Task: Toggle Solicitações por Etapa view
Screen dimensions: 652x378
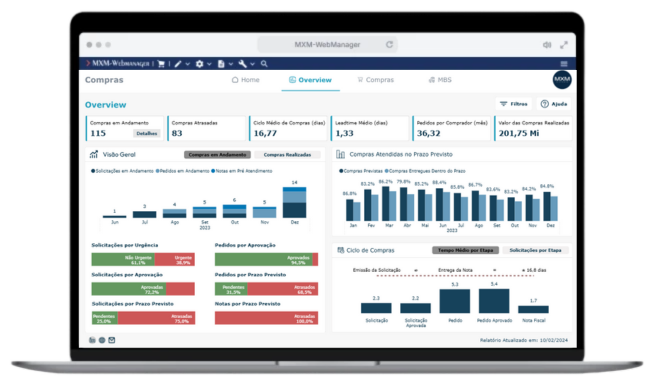Action: pyautogui.click(x=535, y=250)
